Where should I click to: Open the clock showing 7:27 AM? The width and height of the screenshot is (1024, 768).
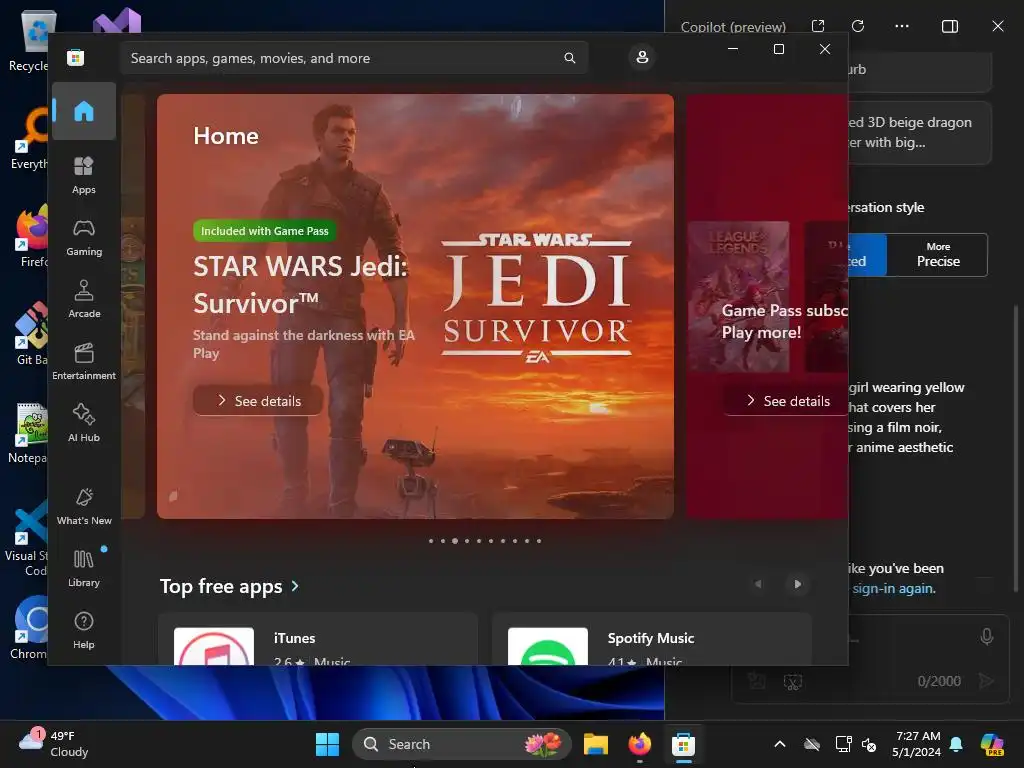coord(917,744)
